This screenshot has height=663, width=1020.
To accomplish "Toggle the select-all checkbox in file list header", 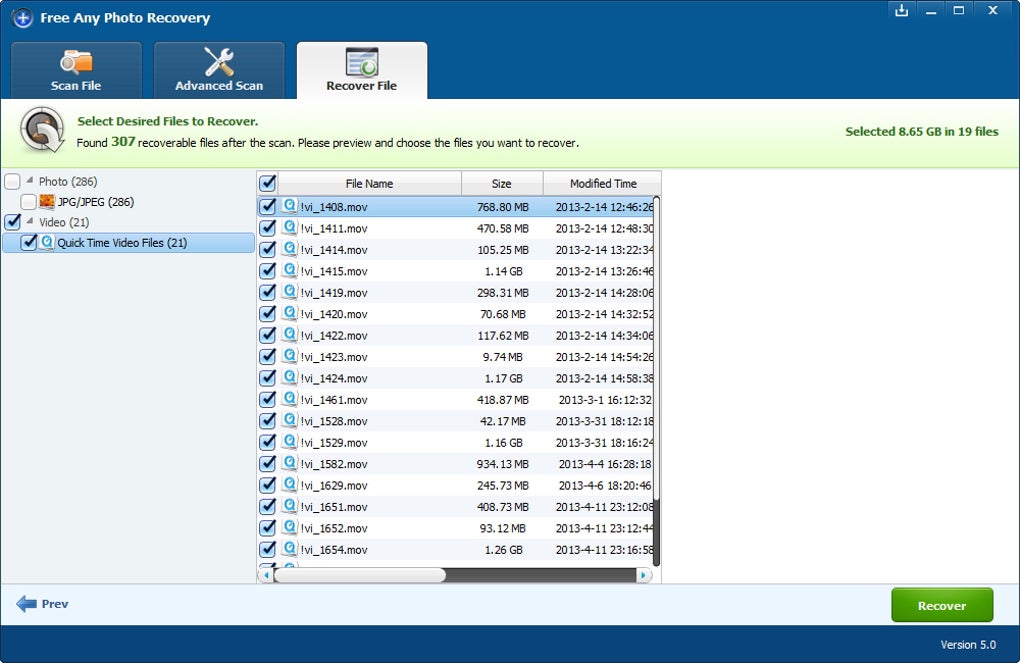I will click(x=267, y=183).
